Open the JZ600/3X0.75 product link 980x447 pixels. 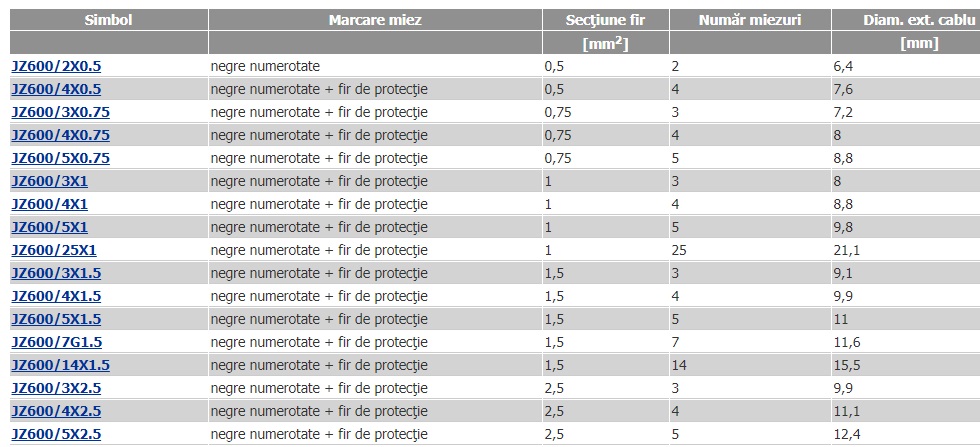pyautogui.click(x=60, y=113)
